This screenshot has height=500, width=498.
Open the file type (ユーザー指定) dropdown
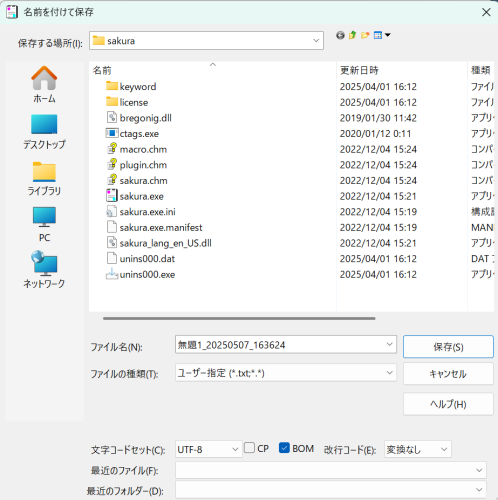click(389, 372)
